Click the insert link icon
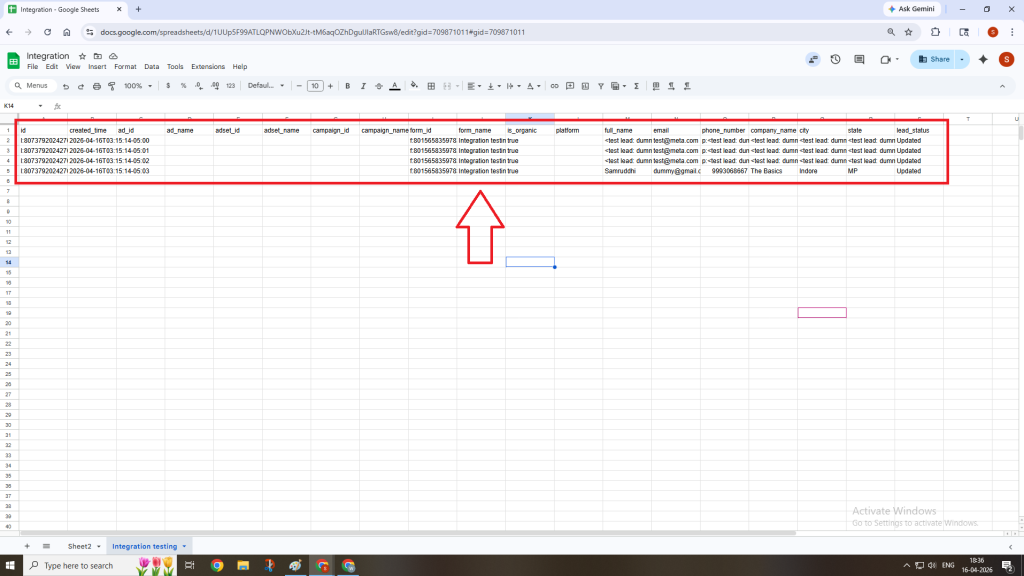The height and width of the screenshot is (576, 1024). [555, 86]
